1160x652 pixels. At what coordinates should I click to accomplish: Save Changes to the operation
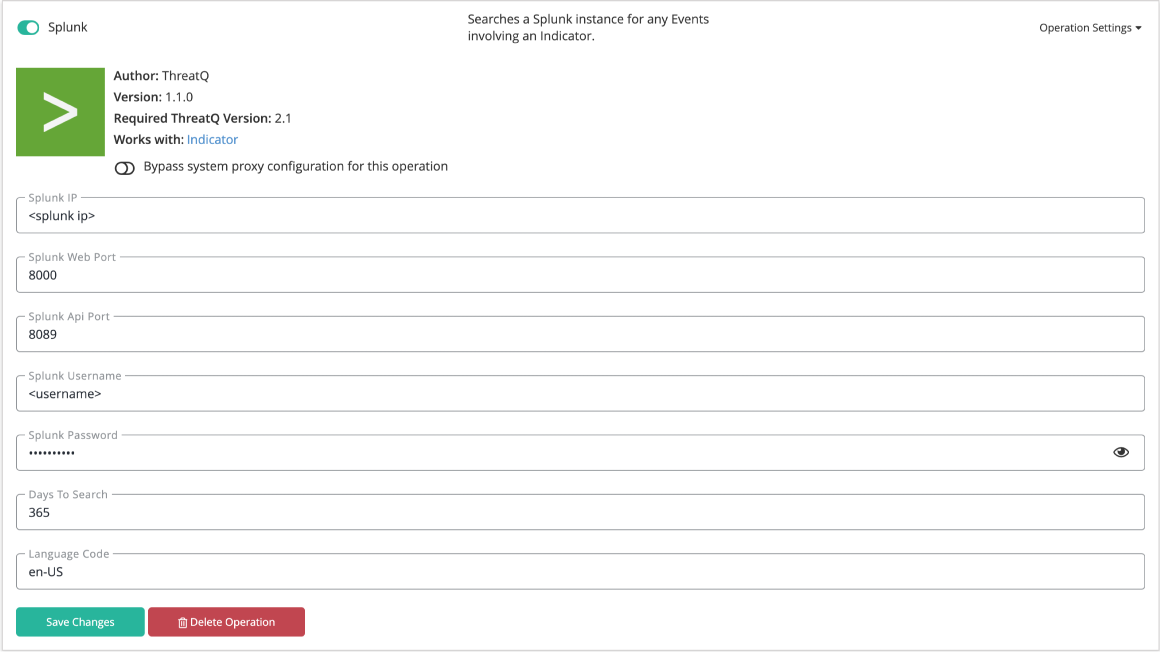coord(80,622)
